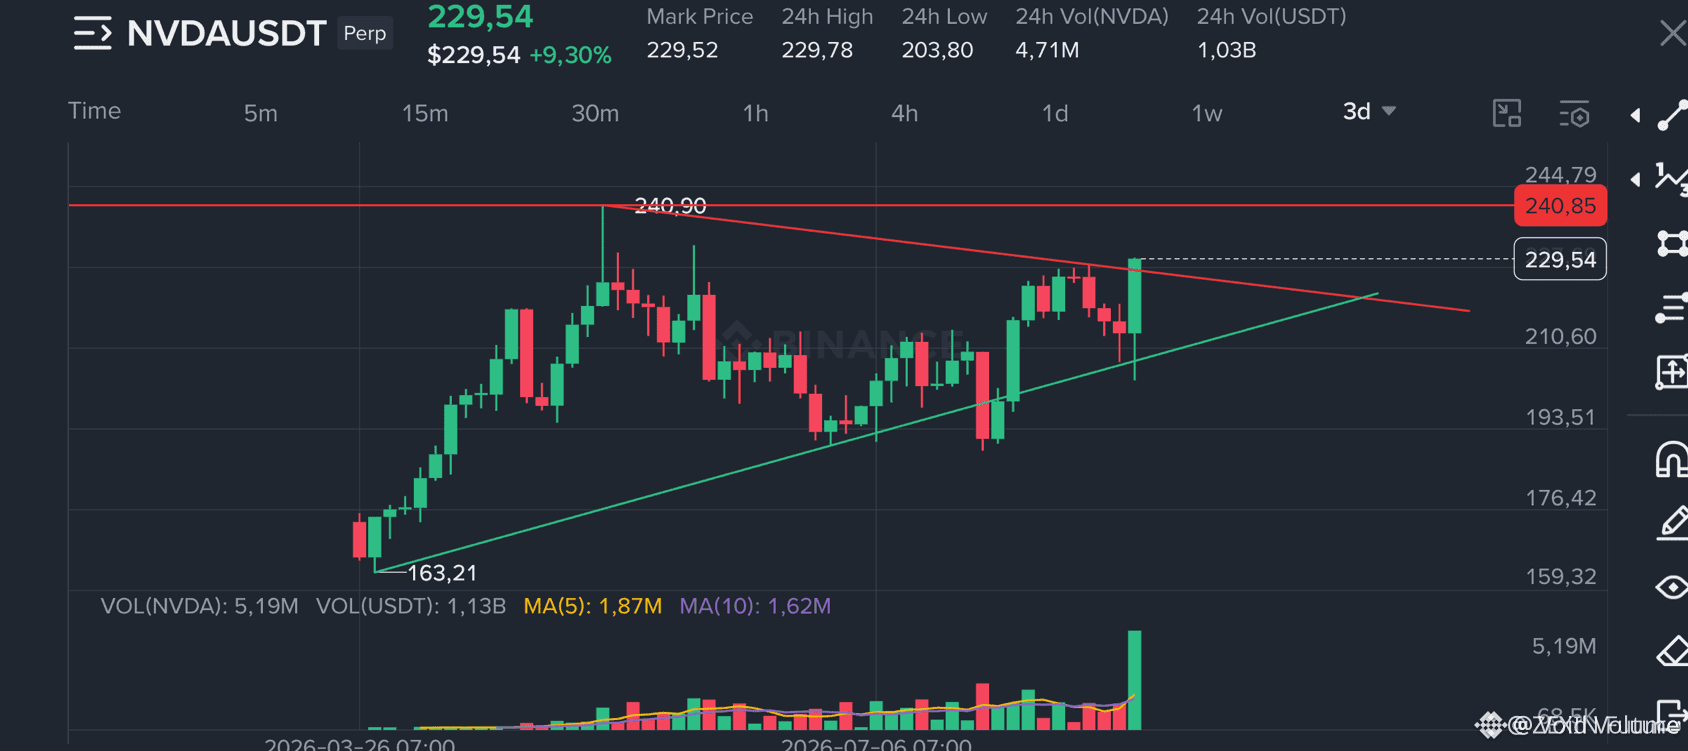Click the 24h Low value 203,80
Viewport: 1688px width, 751px height.
click(937, 50)
